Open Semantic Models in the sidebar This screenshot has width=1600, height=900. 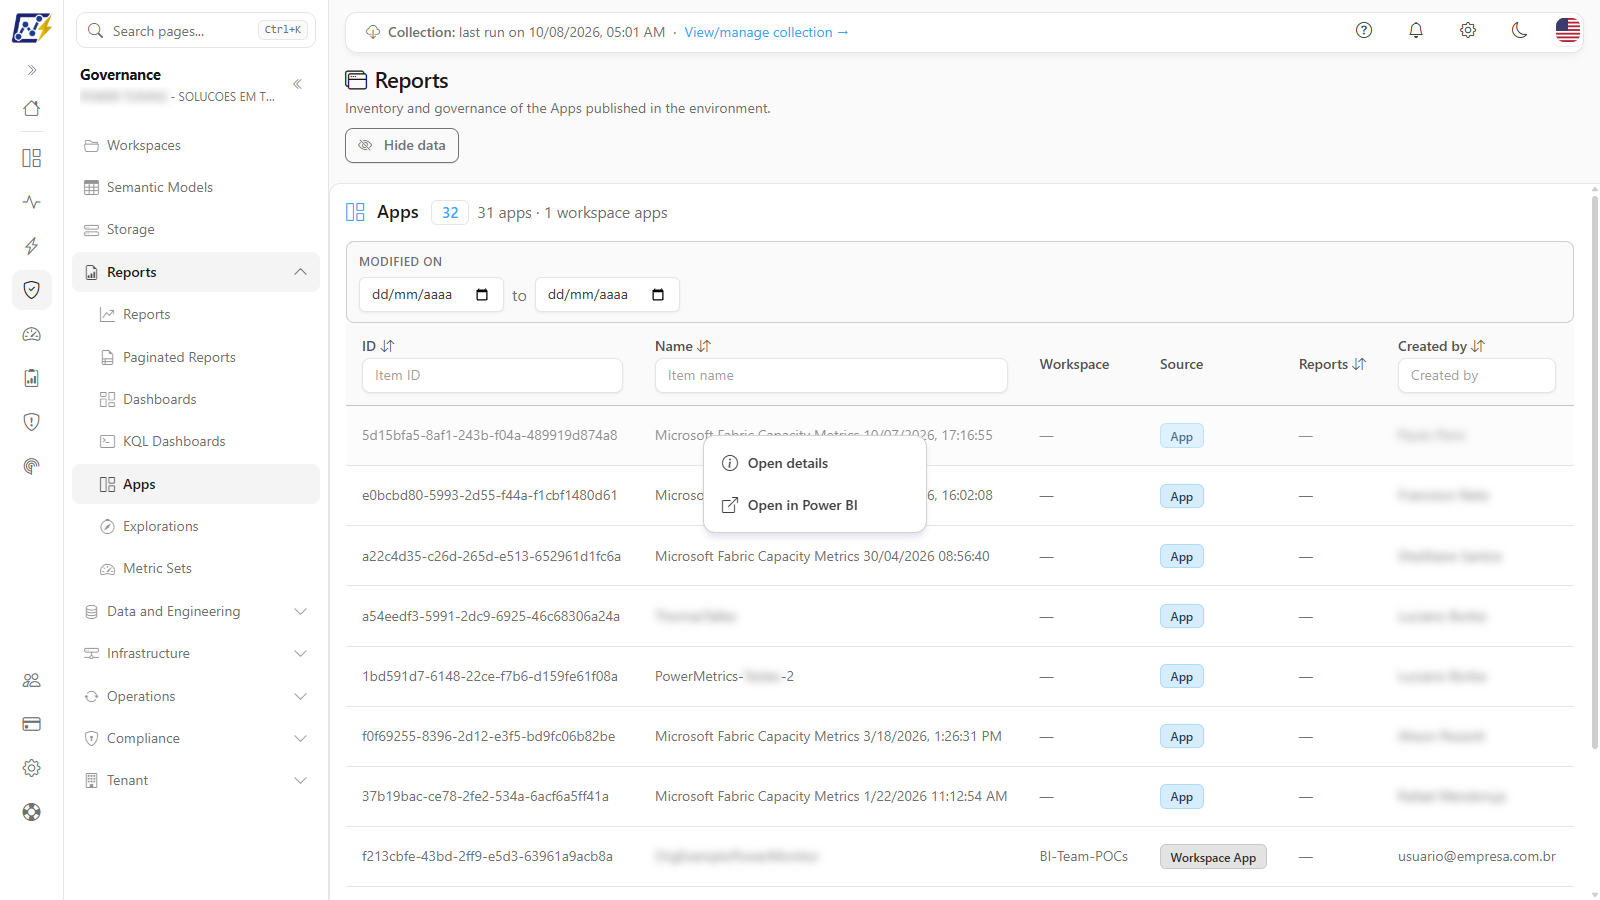click(x=196, y=188)
